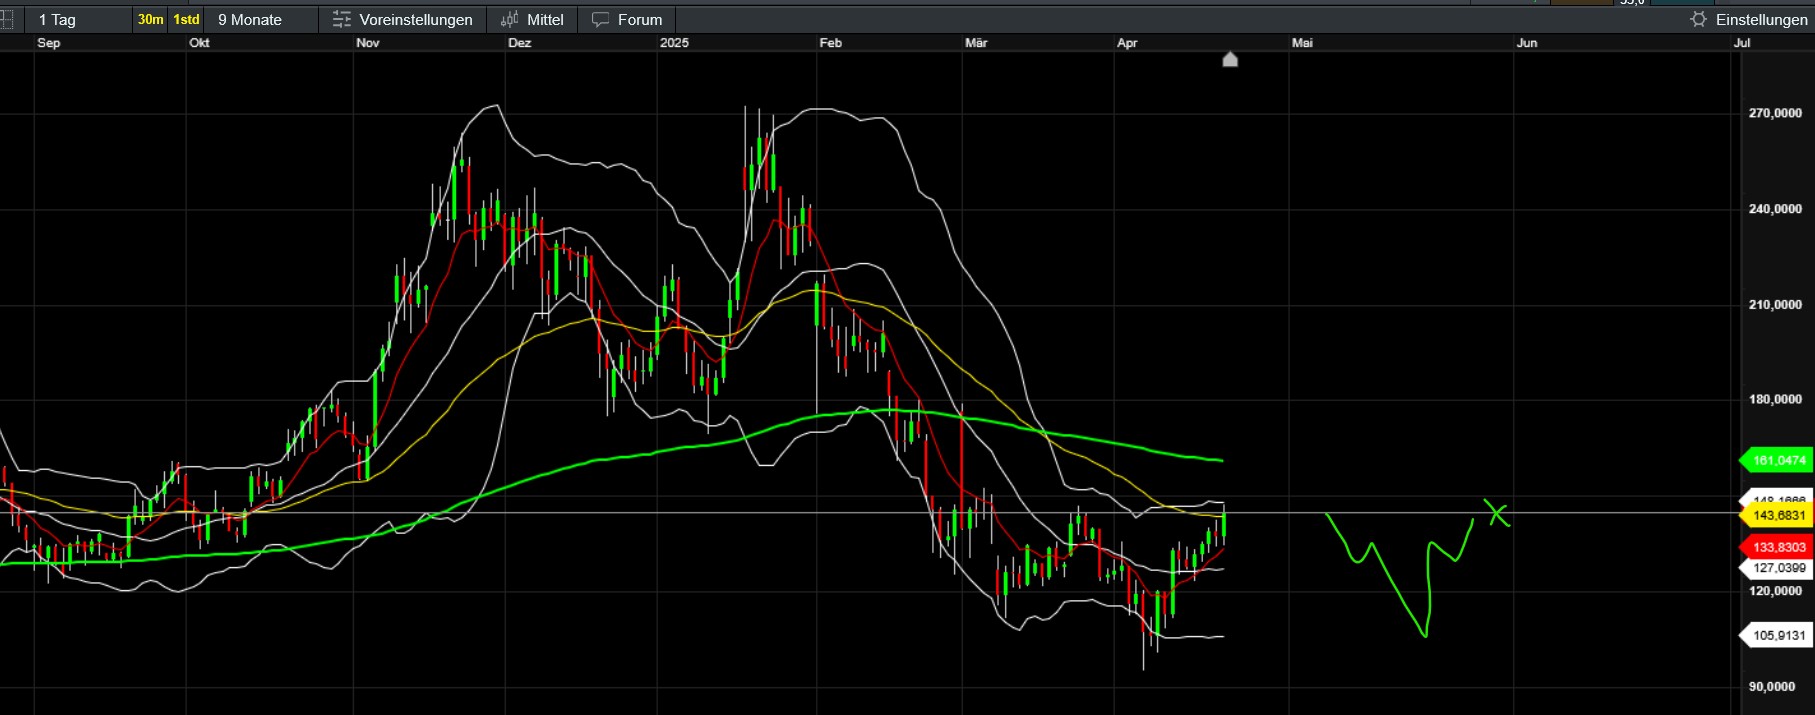1815x715 pixels.
Task: Click the white 105,9131 lower band label
Action: coord(1778,636)
